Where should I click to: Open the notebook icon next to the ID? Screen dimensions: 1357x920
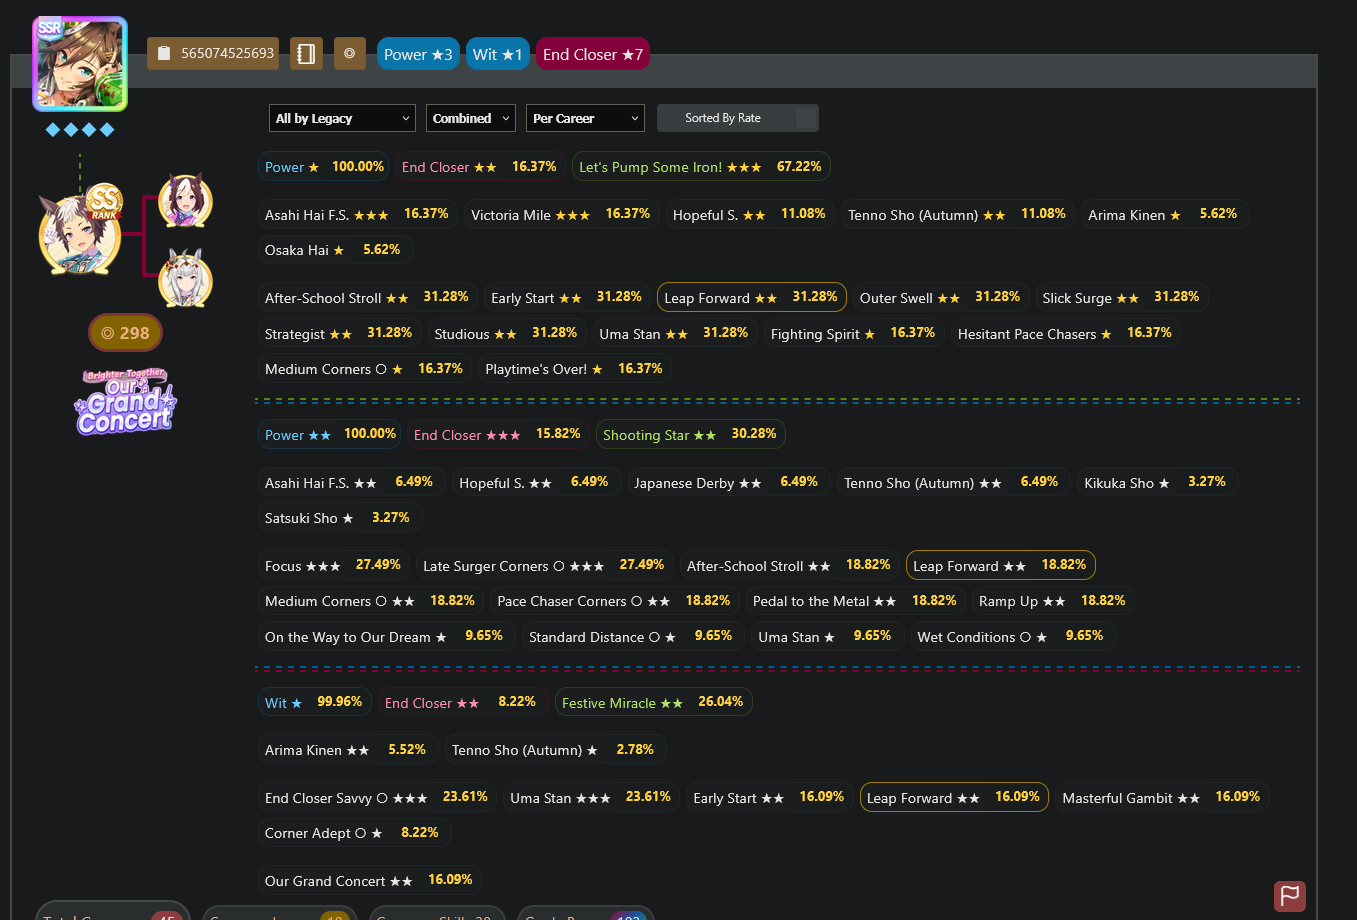pos(306,54)
